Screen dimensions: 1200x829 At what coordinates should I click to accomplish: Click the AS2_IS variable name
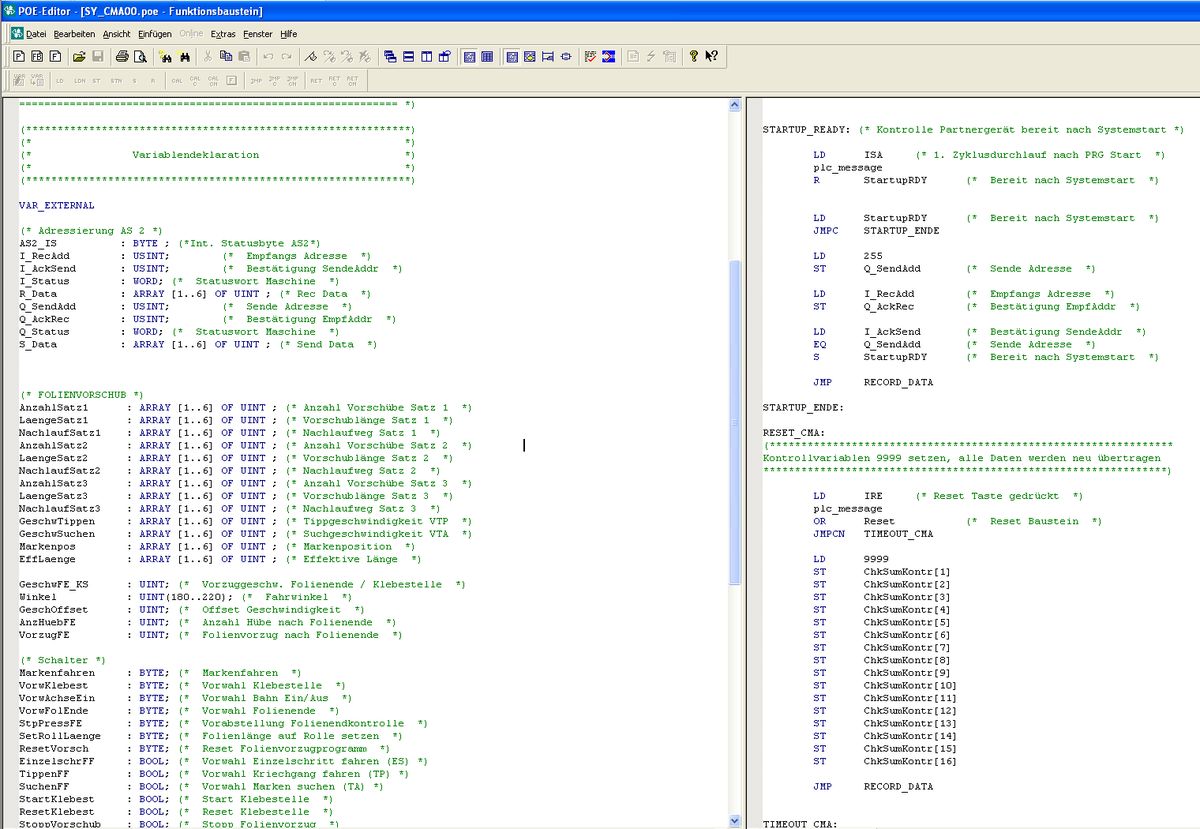point(38,243)
